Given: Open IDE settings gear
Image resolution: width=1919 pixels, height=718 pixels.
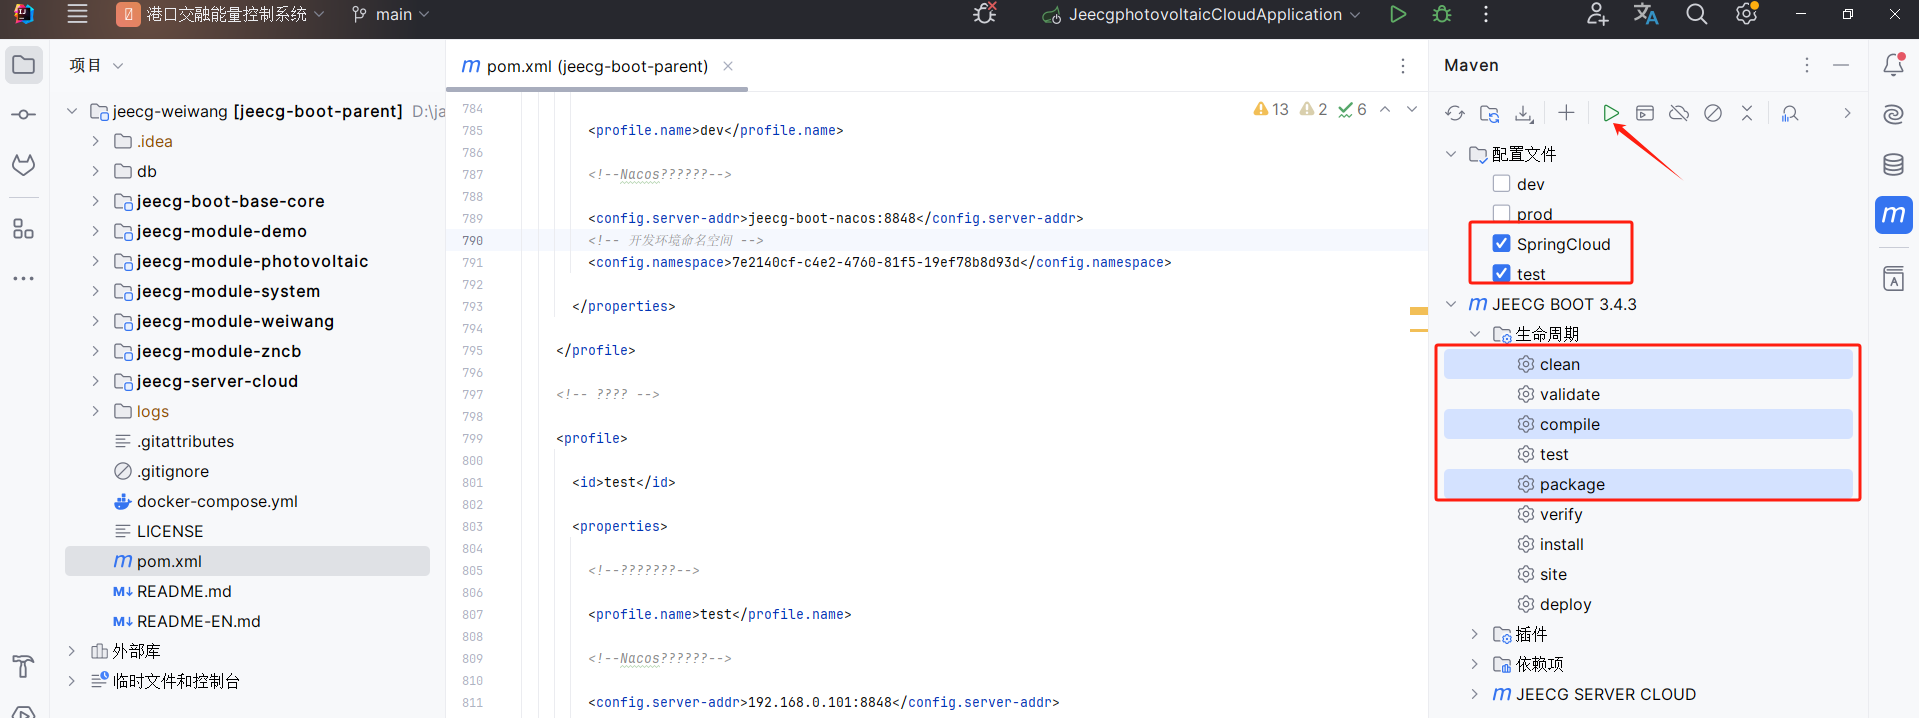Looking at the screenshot, I should point(1747,14).
